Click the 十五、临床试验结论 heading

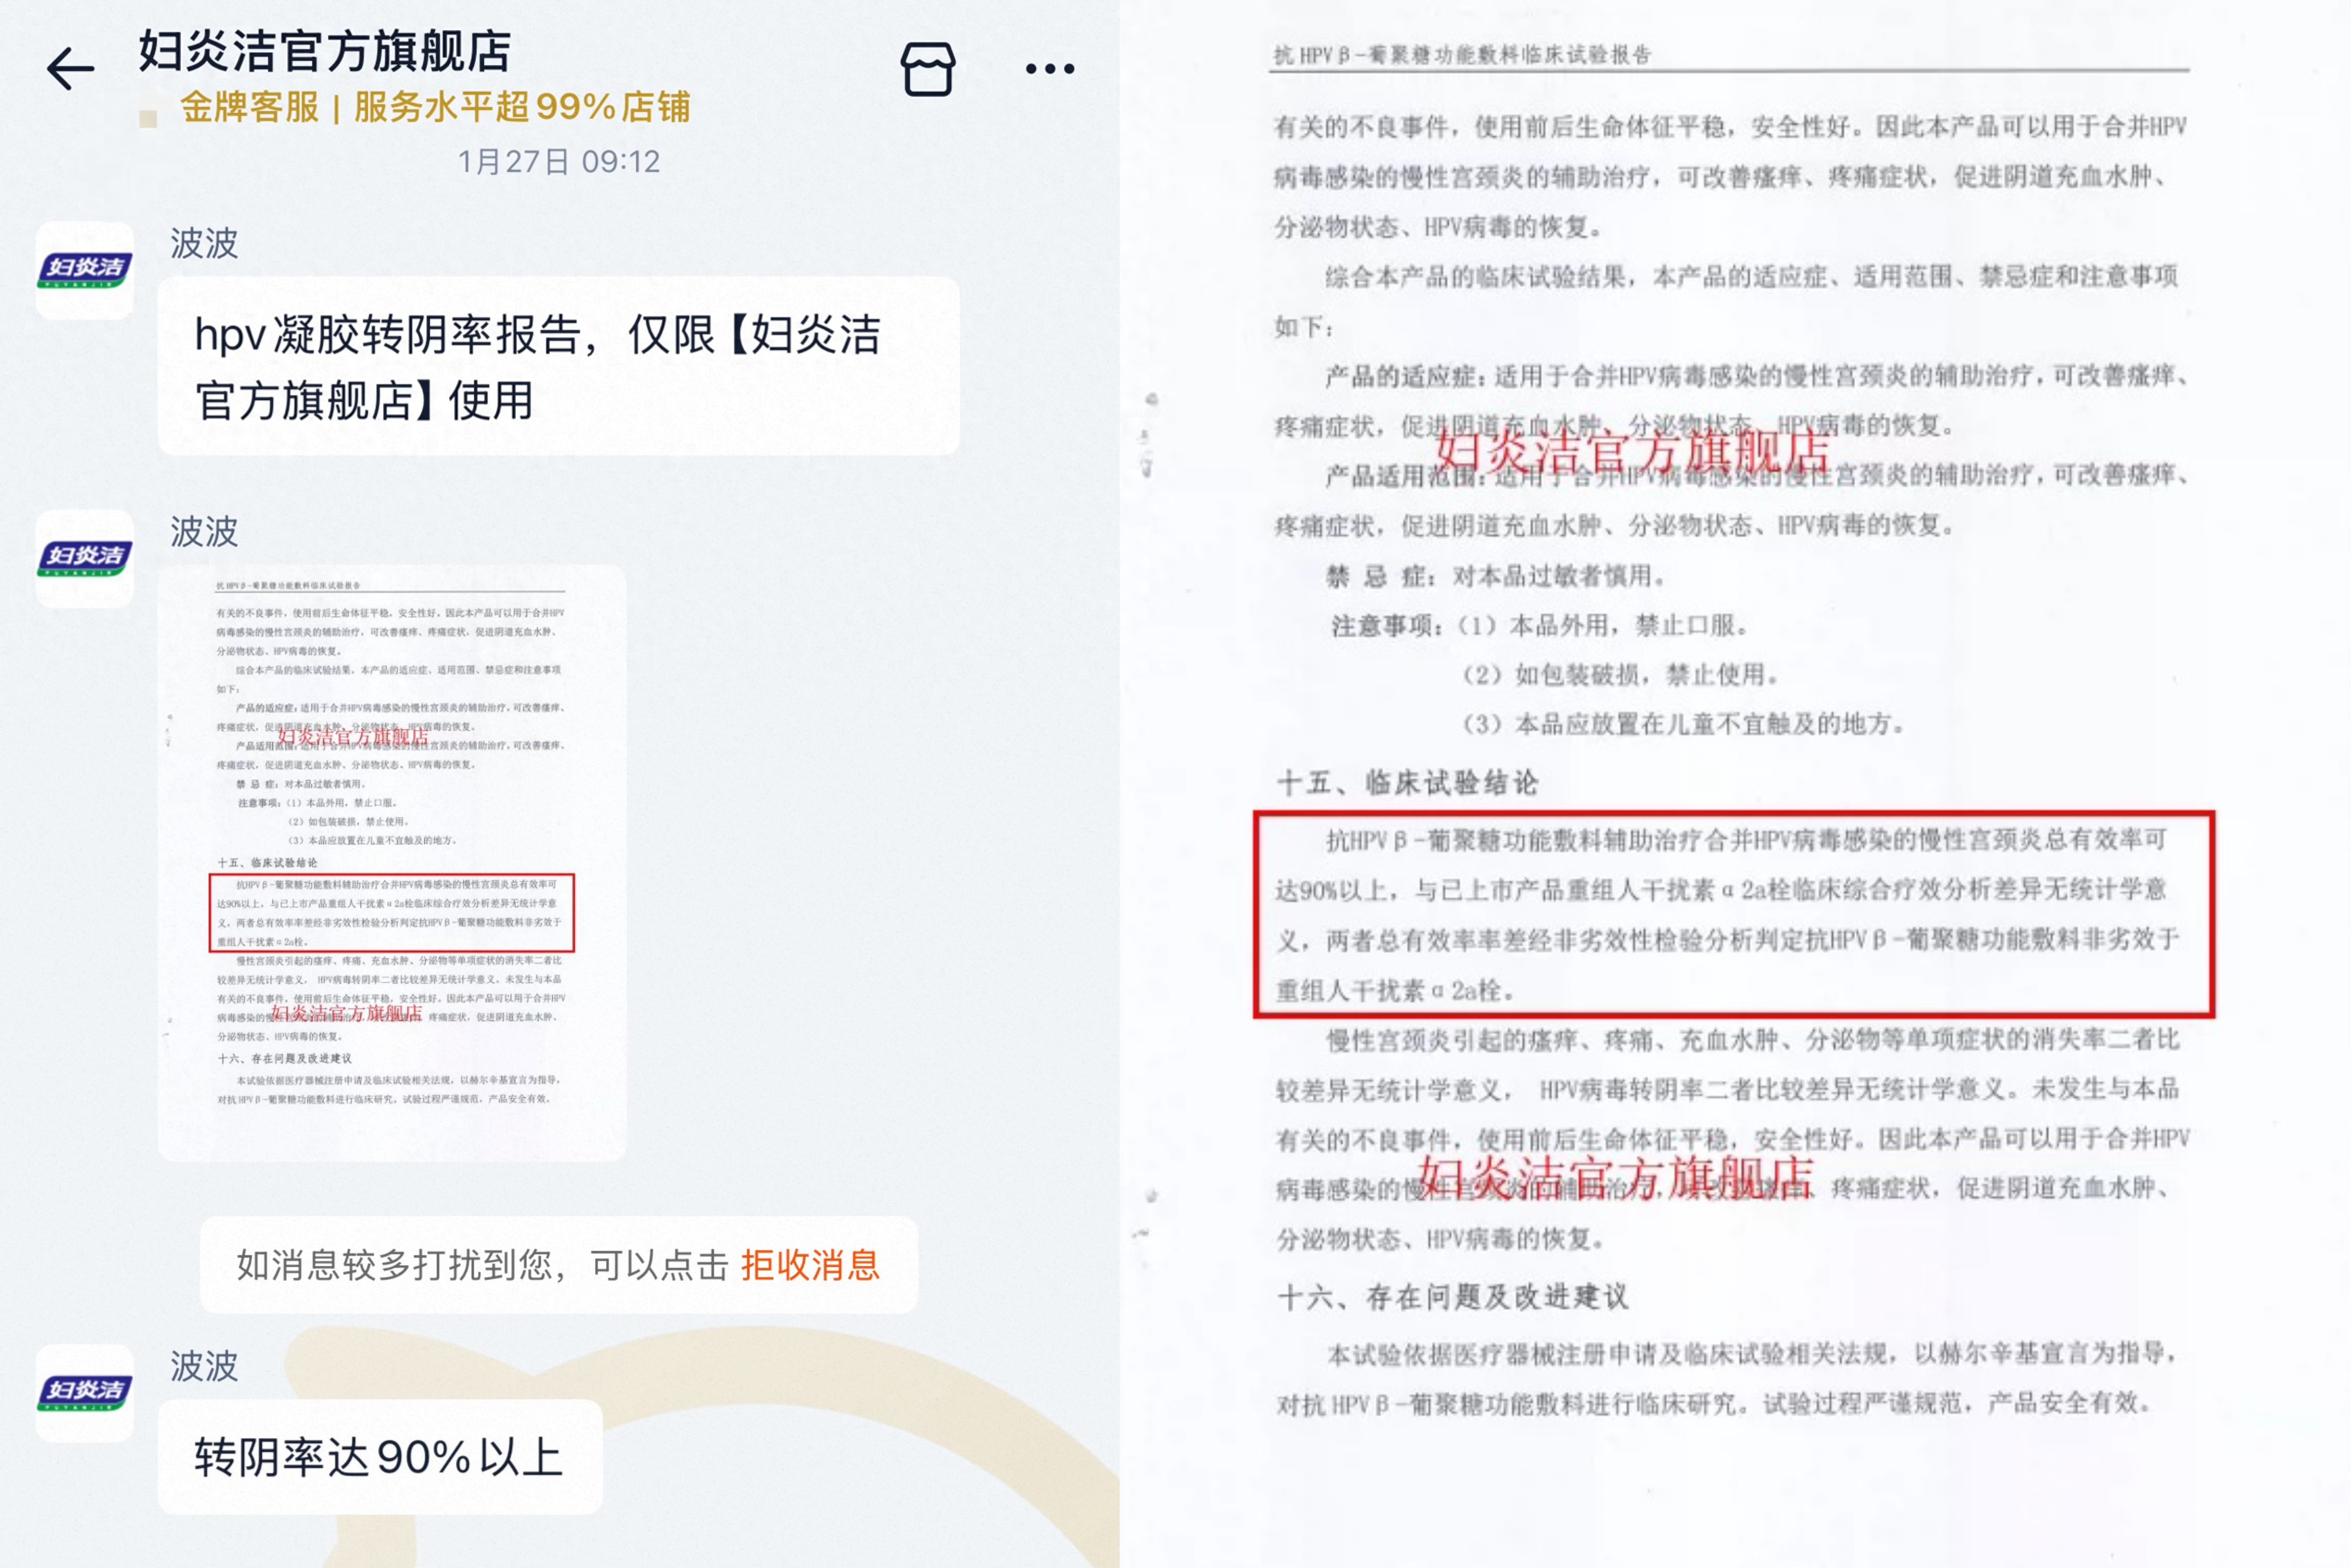[x=1407, y=782]
